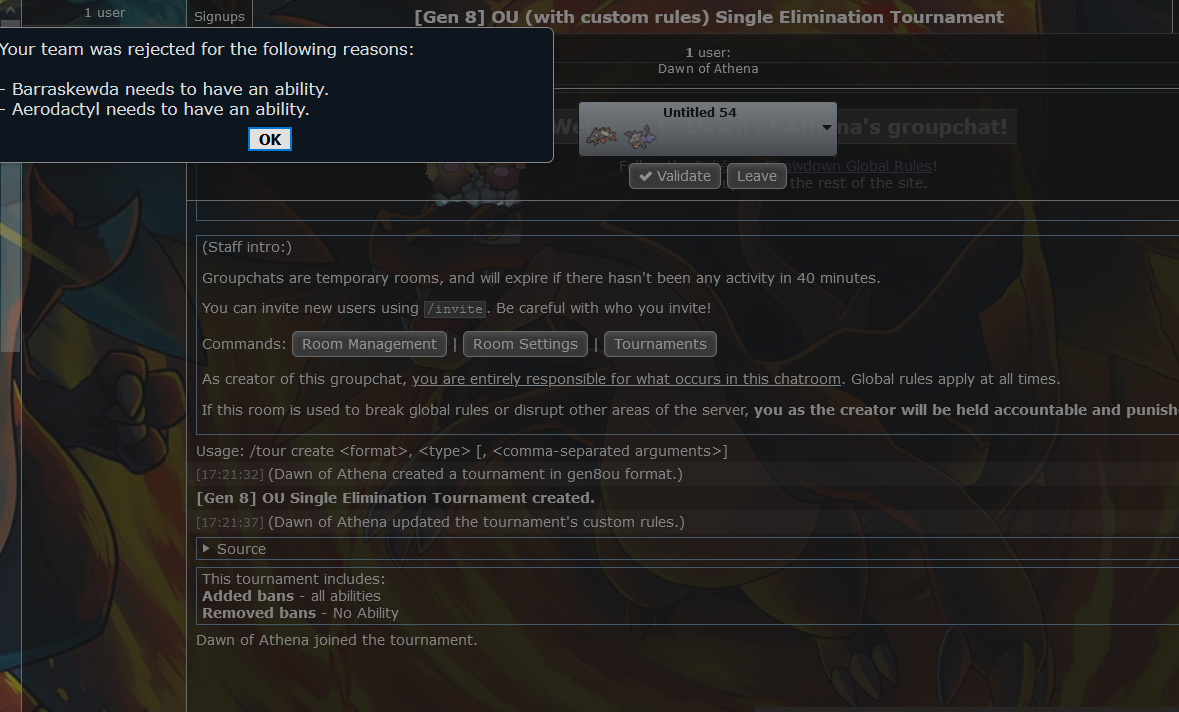
Task: Click the checkmark icon on the Validate button
Action: point(645,176)
